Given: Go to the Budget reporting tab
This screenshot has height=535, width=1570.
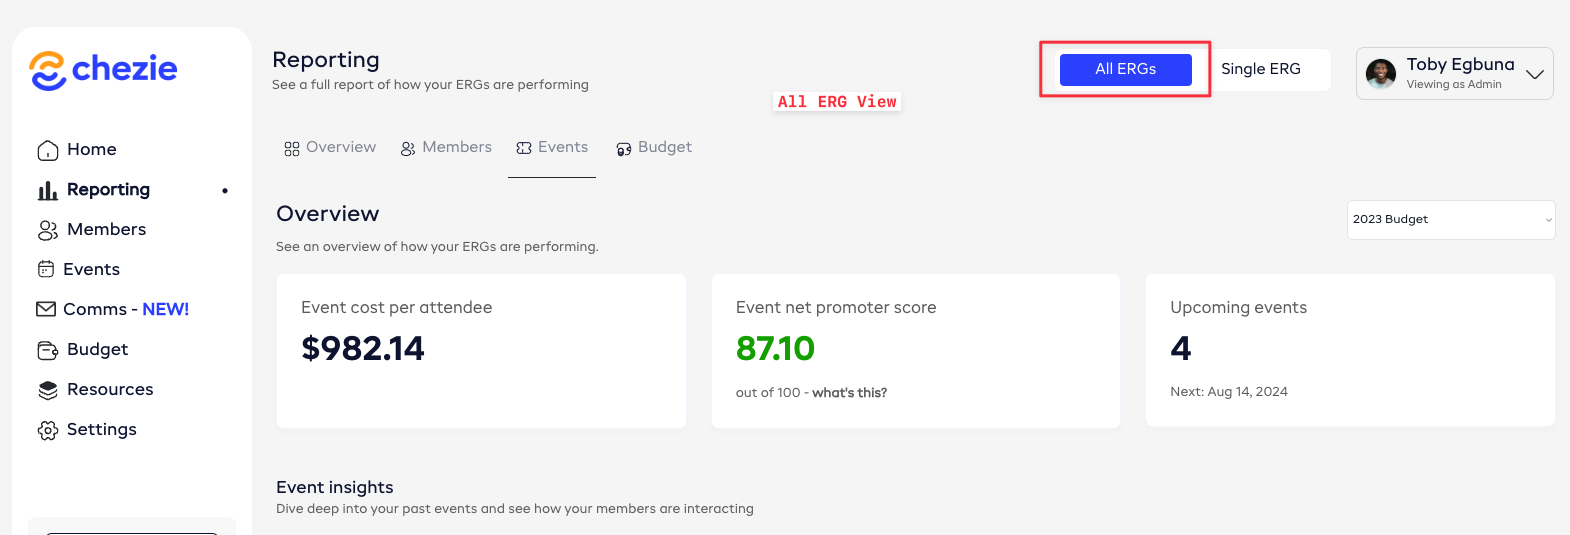Looking at the screenshot, I should click(654, 148).
